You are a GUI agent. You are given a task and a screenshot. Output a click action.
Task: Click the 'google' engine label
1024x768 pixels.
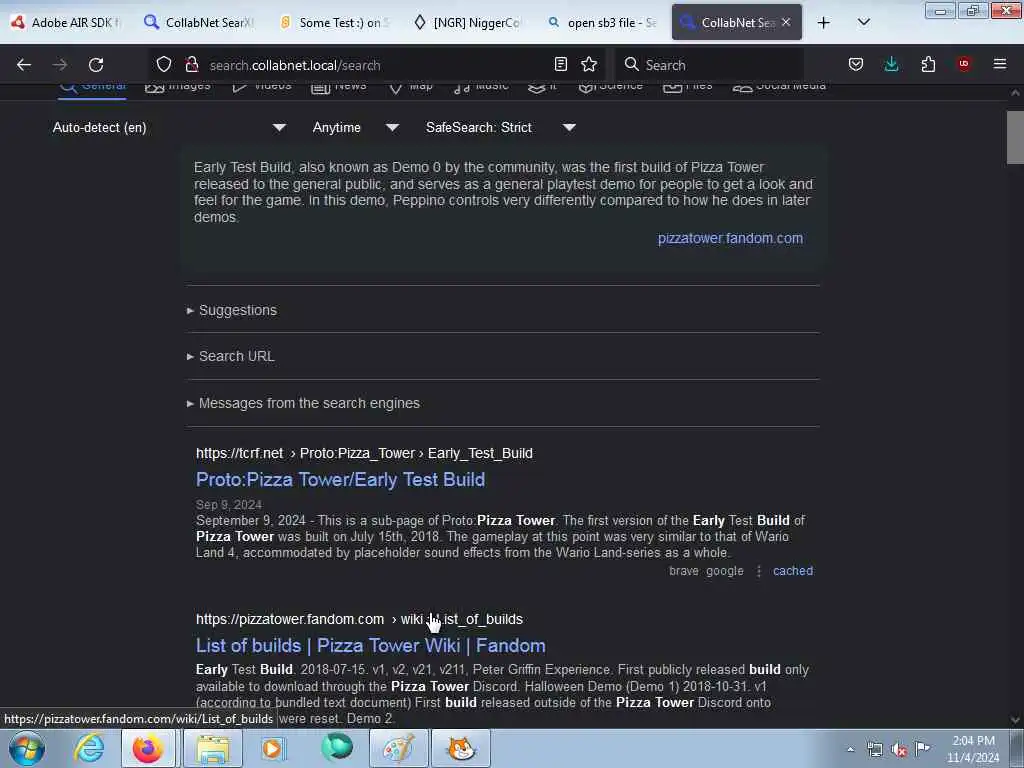(725, 571)
